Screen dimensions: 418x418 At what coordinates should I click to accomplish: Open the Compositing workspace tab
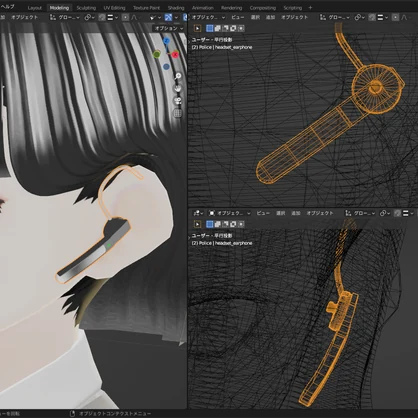263,8
